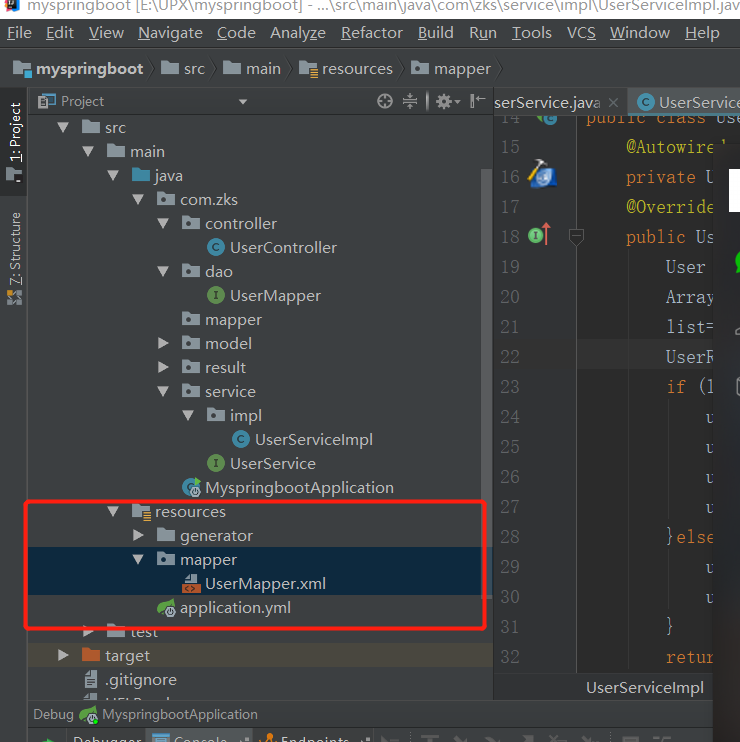Expand the result package arrow

[x=163, y=367]
